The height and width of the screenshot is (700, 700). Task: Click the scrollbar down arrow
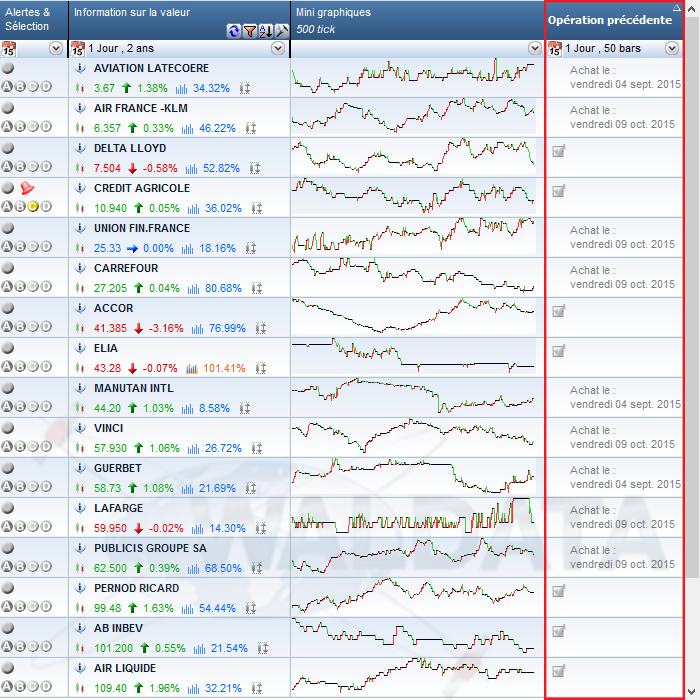[x=692, y=692]
